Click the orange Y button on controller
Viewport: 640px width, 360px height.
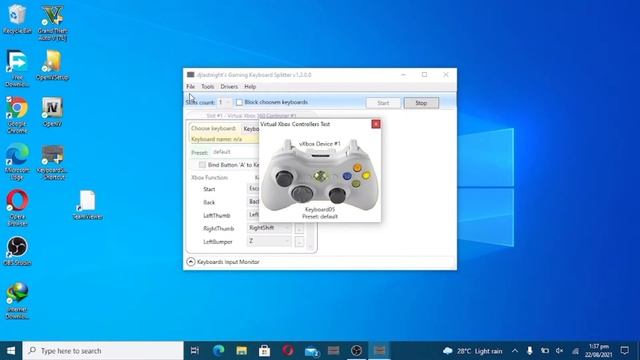357,167
